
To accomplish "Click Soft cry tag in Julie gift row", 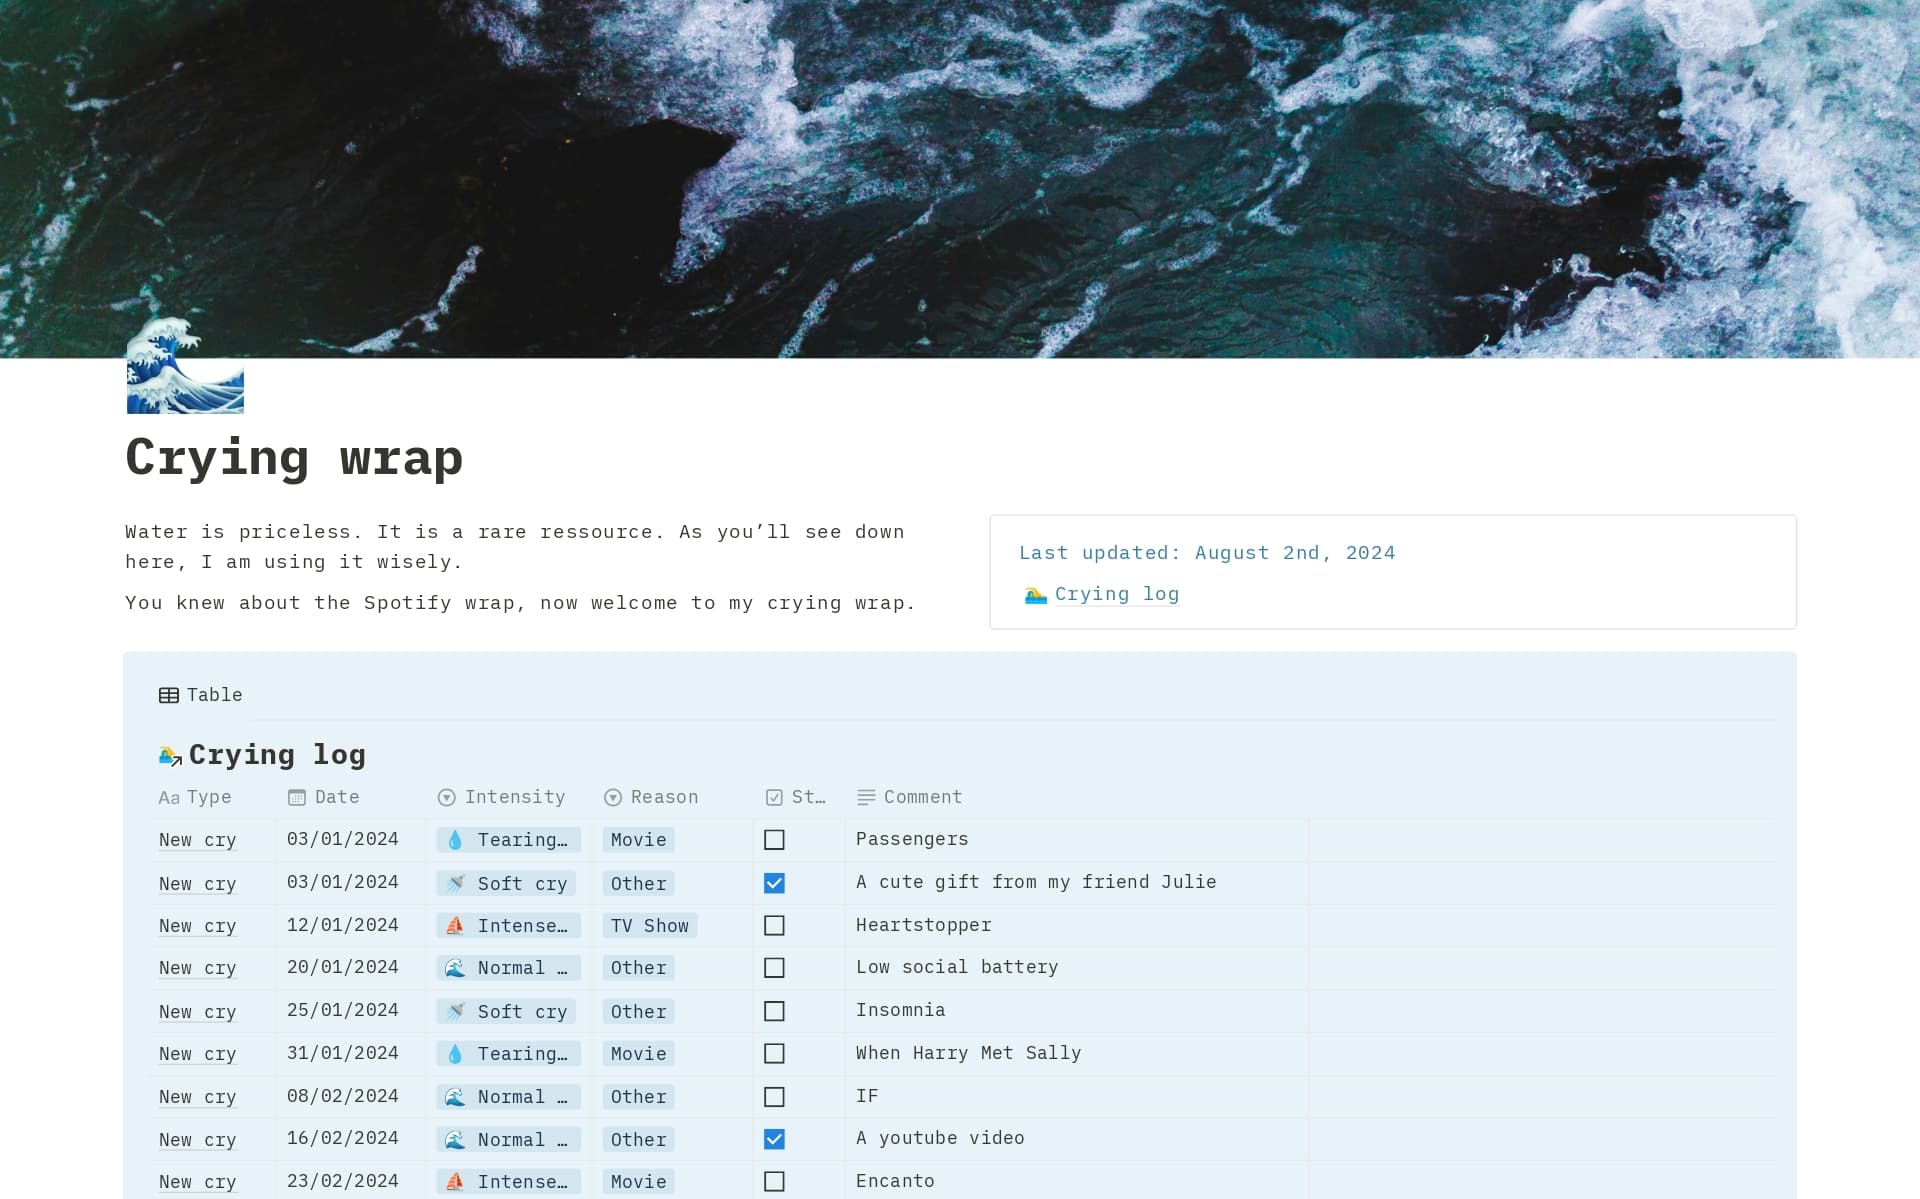I will 506,884.
